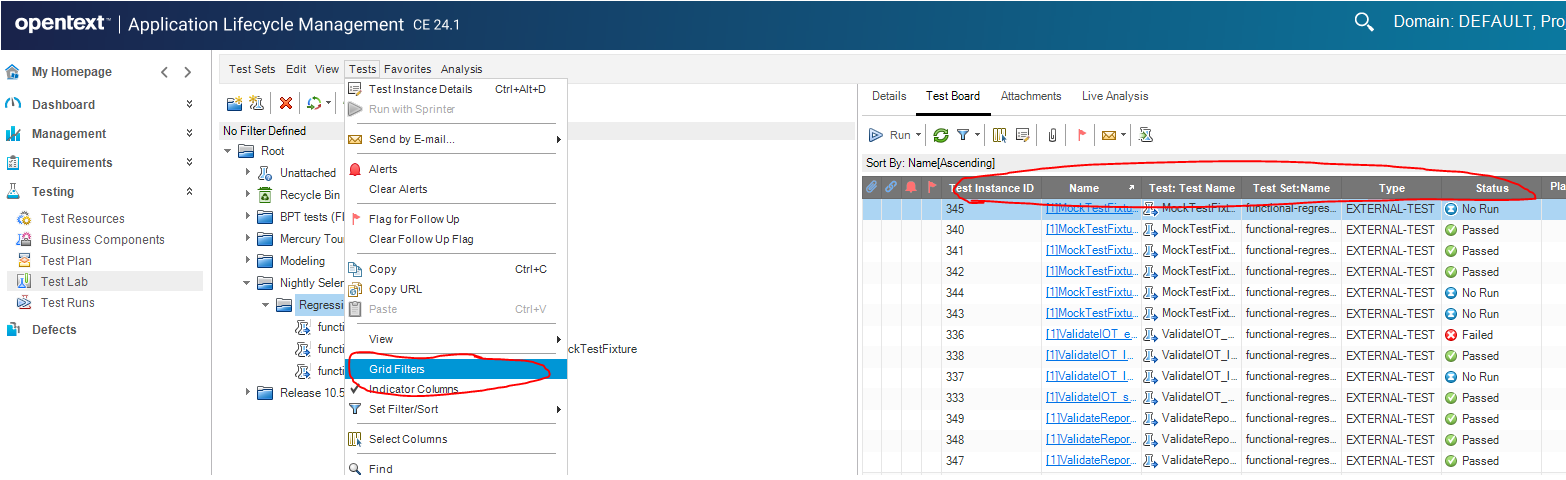The image size is (1566, 480).
Task: Open name link in row 345
Action: pos(1091,209)
